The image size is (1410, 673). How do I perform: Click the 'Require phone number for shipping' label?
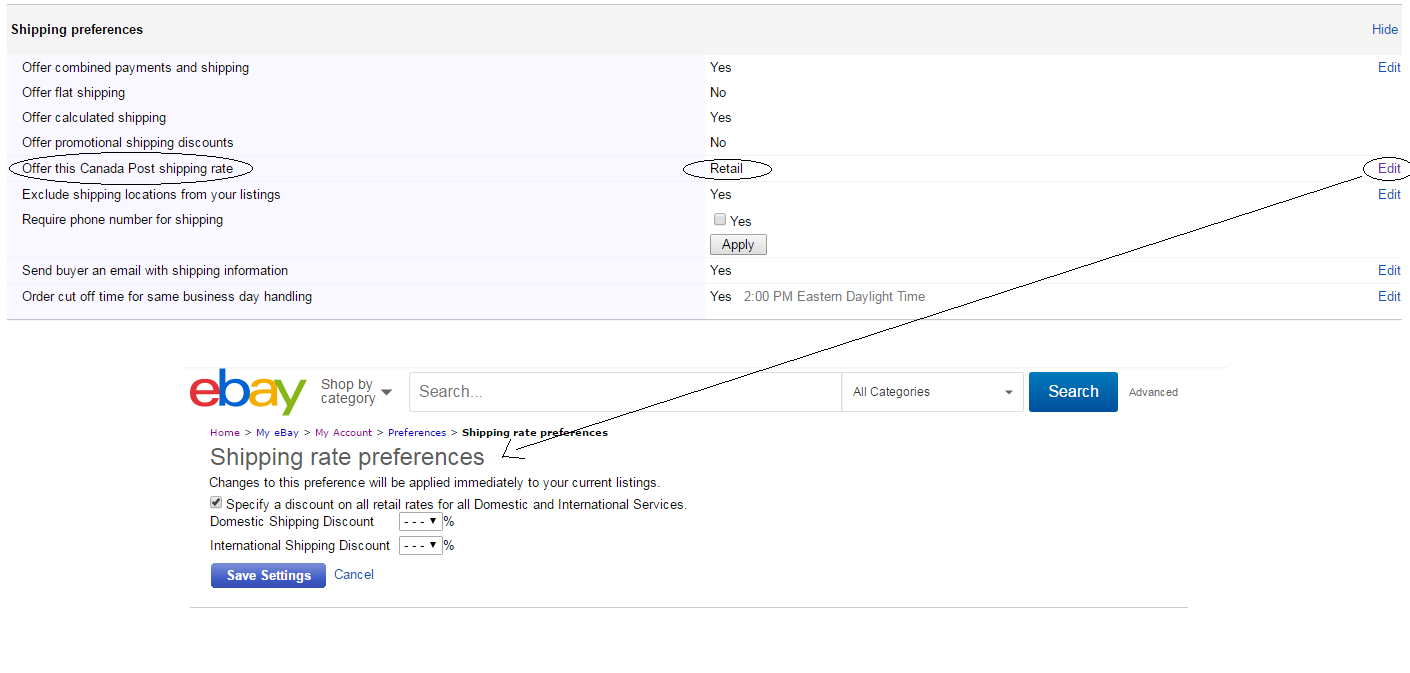[x=122, y=220]
